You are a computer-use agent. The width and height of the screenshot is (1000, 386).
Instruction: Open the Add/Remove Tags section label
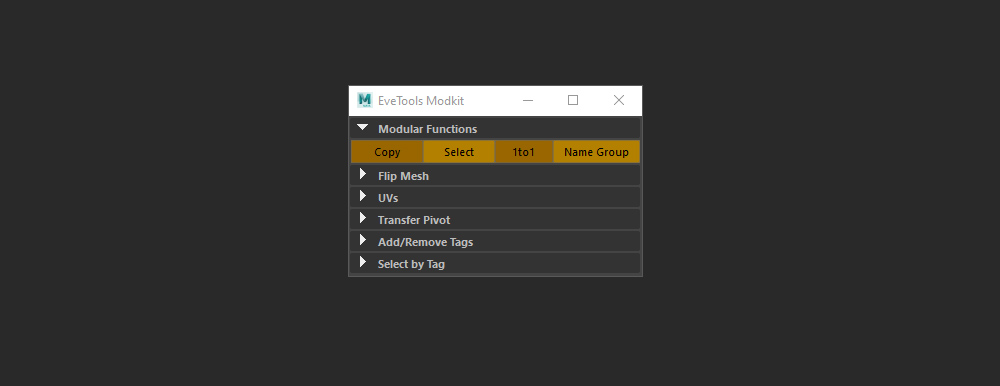[x=425, y=242]
